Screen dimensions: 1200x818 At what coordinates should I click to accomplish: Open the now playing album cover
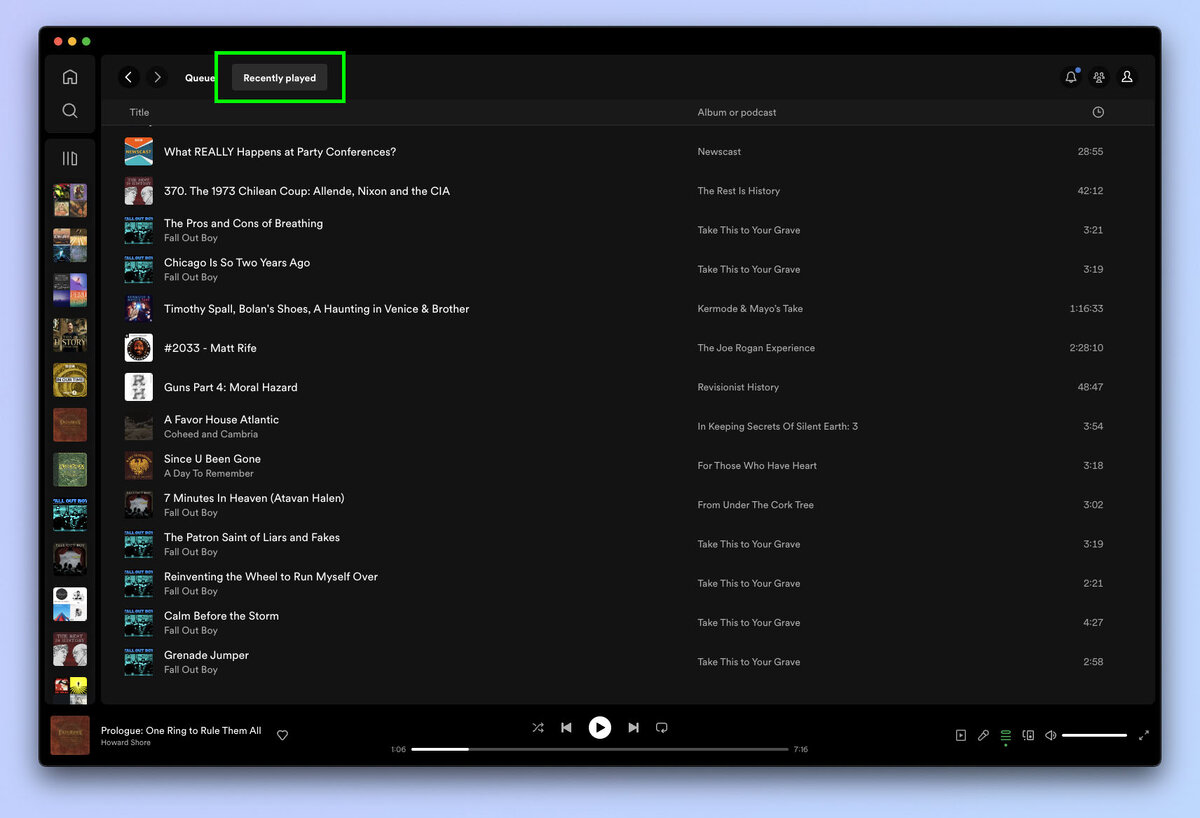click(x=70, y=735)
